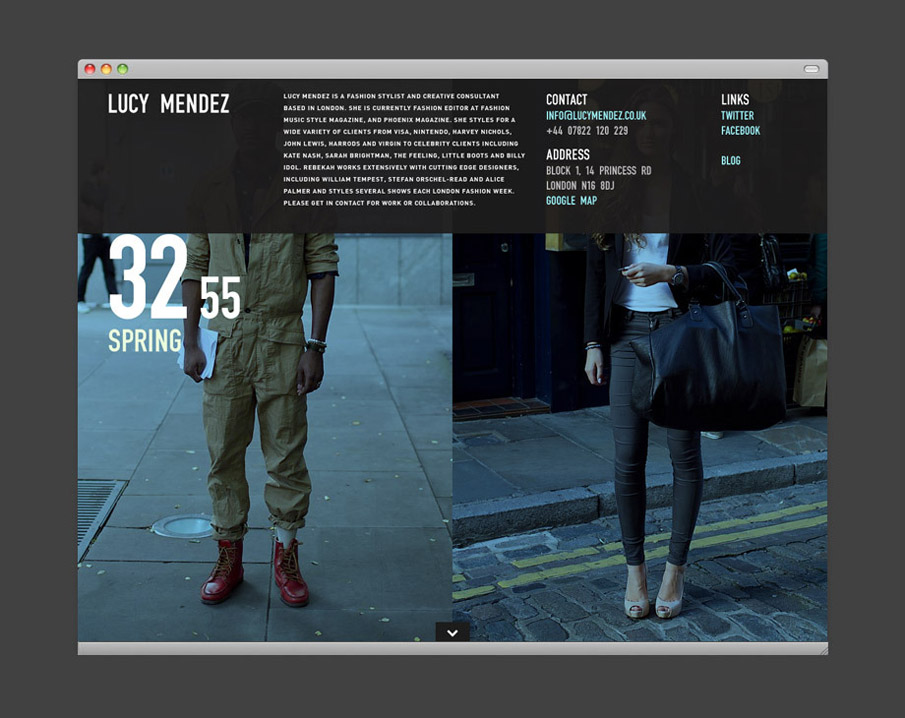The image size is (905, 718).
Task: Click the SPRING season label
Action: pos(145,341)
